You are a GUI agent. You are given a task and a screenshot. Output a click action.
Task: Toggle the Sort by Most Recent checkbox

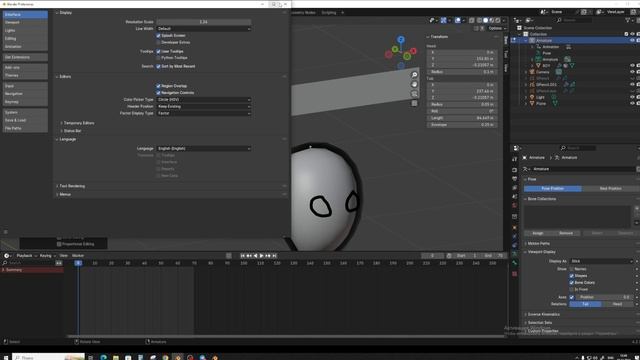coord(158,66)
